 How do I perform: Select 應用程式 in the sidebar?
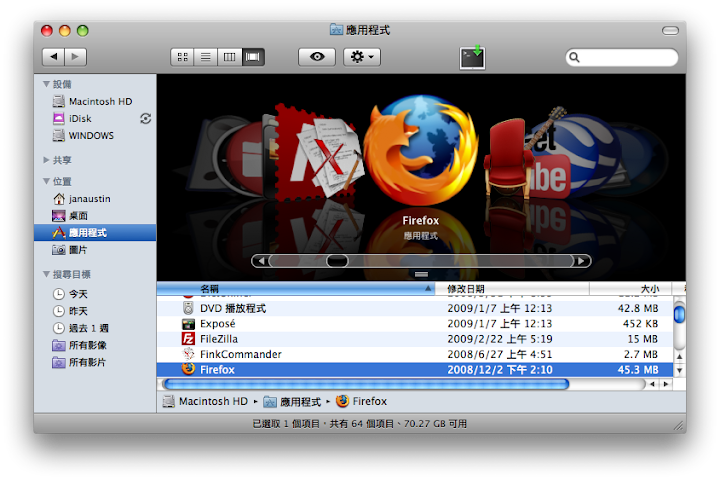[95, 232]
